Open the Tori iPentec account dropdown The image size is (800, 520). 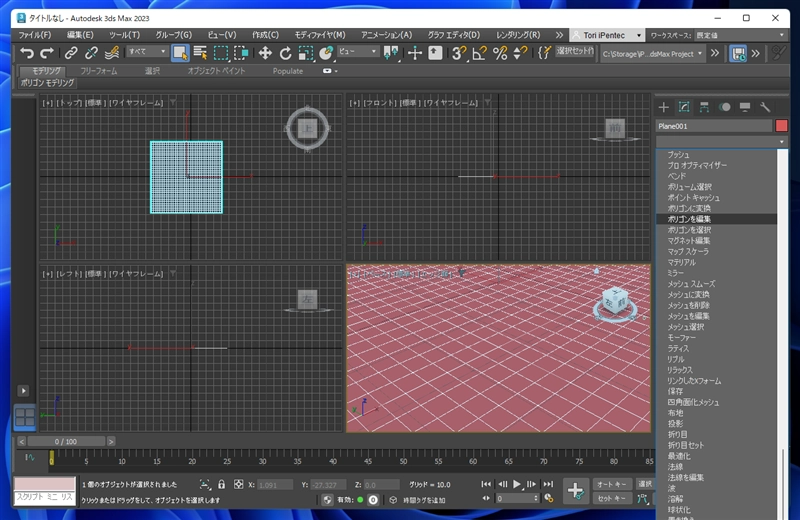pyautogui.click(x=607, y=35)
